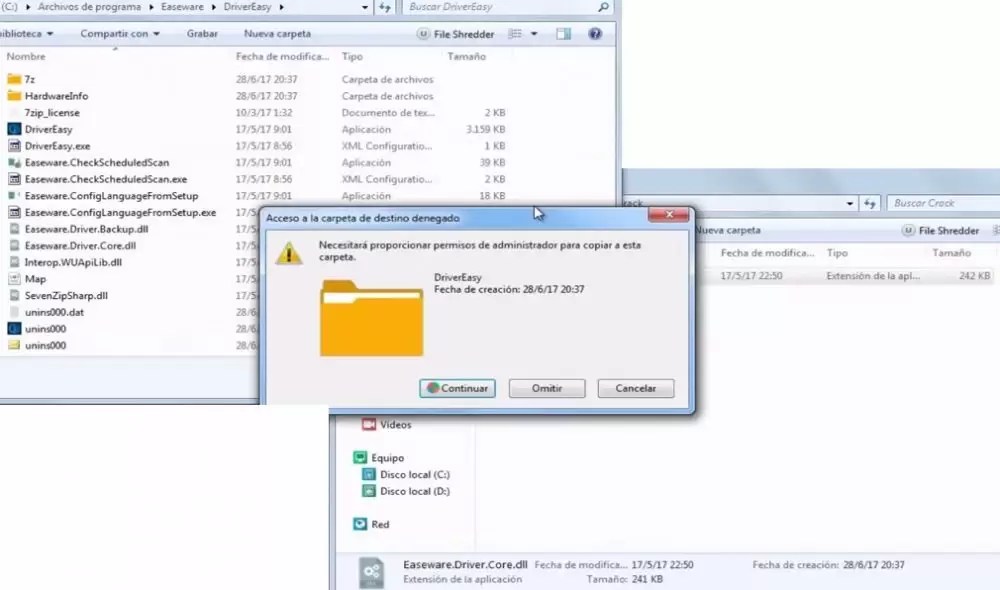Sort by Tamaño column in DriverEasy window
The height and width of the screenshot is (590, 1000).
tap(466, 56)
